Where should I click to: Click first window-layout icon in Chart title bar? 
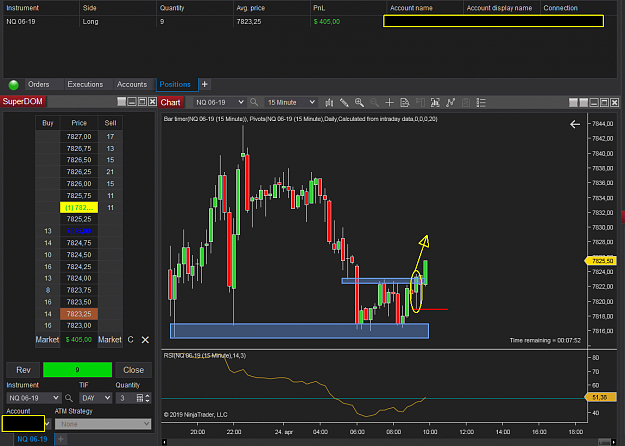[x=573, y=102]
